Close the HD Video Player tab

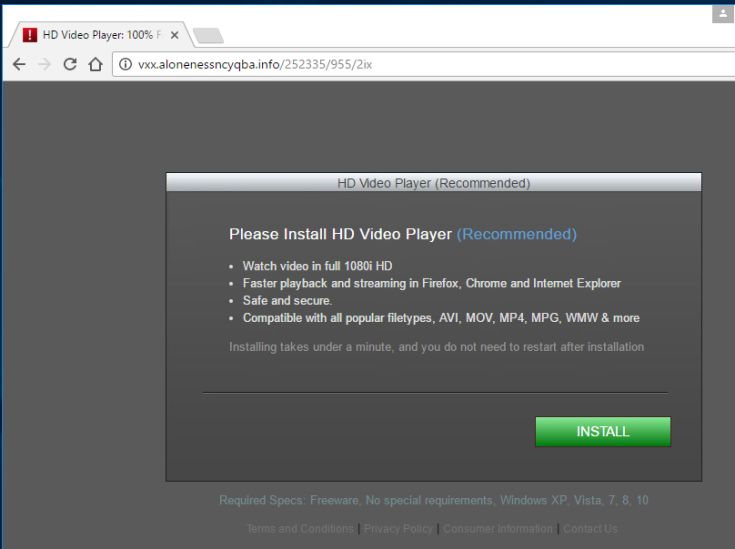[174, 35]
